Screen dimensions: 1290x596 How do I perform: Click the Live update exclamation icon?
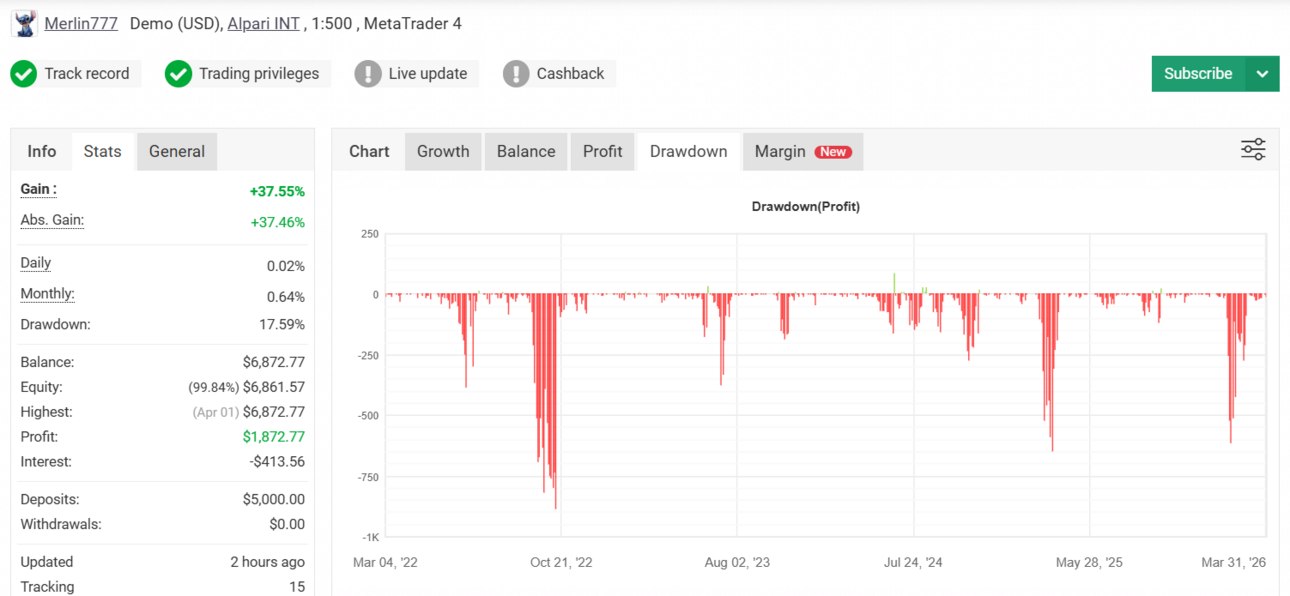368,74
